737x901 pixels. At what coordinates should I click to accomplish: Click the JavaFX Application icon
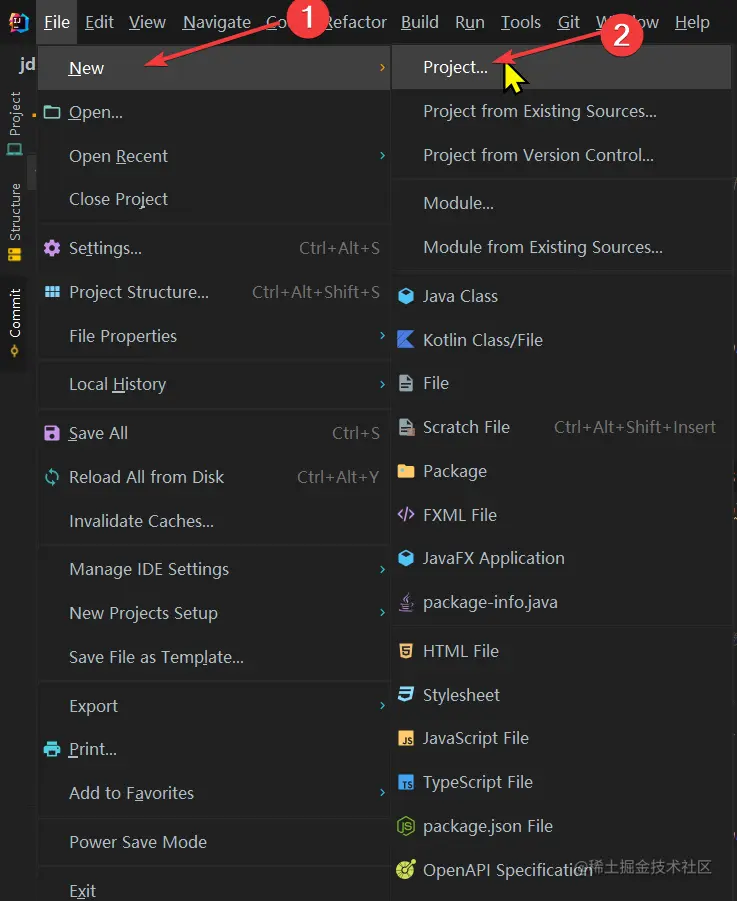click(406, 558)
